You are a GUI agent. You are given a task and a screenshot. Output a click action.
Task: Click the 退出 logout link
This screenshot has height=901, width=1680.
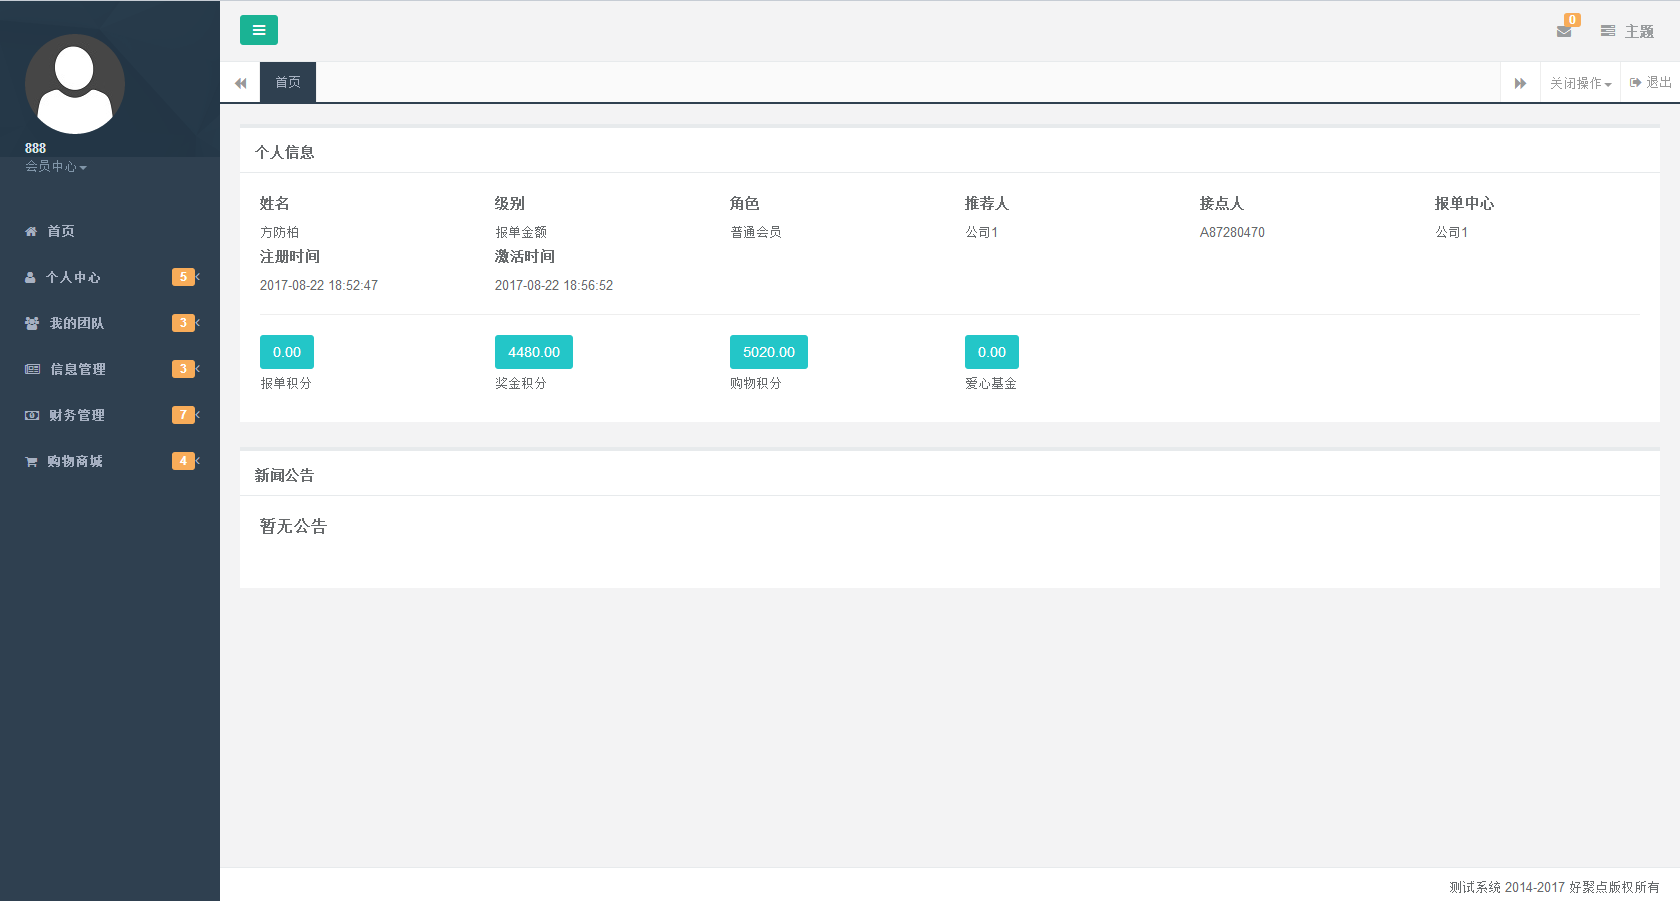(x=1650, y=82)
